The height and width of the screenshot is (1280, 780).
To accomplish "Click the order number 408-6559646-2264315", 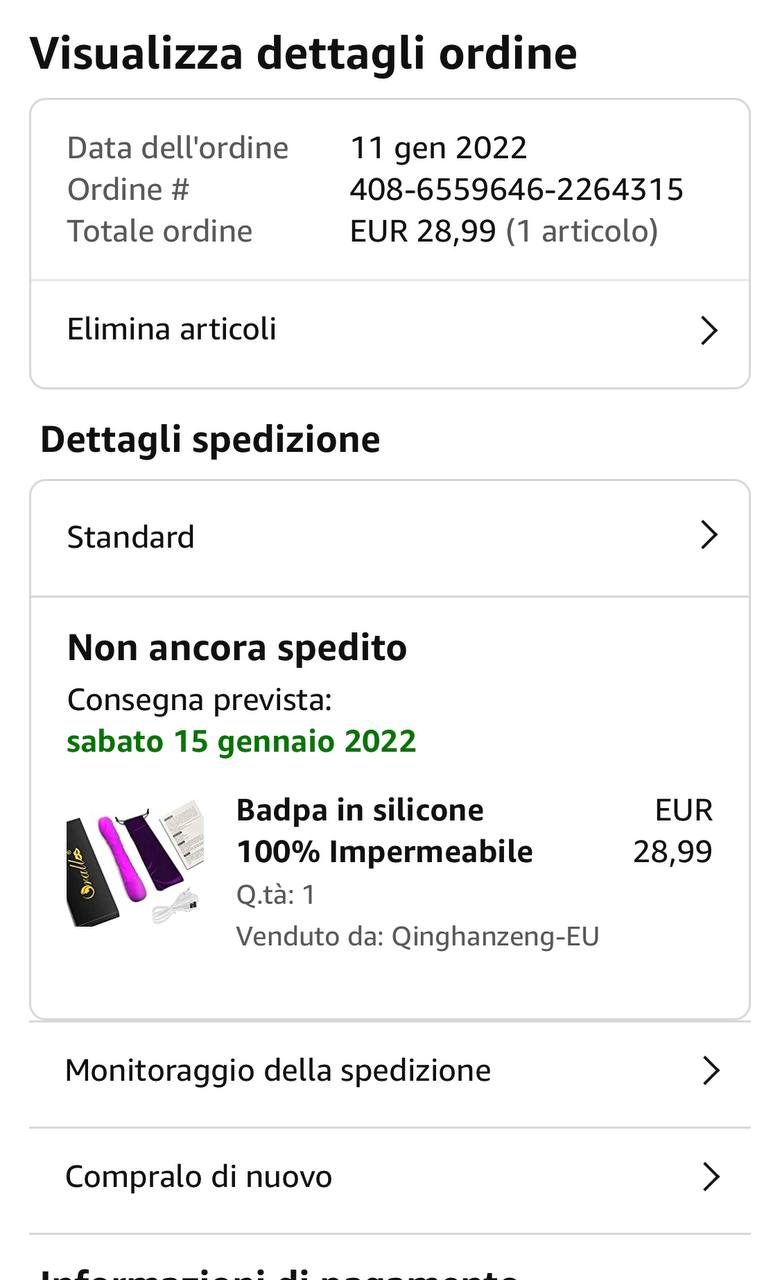I will [516, 189].
